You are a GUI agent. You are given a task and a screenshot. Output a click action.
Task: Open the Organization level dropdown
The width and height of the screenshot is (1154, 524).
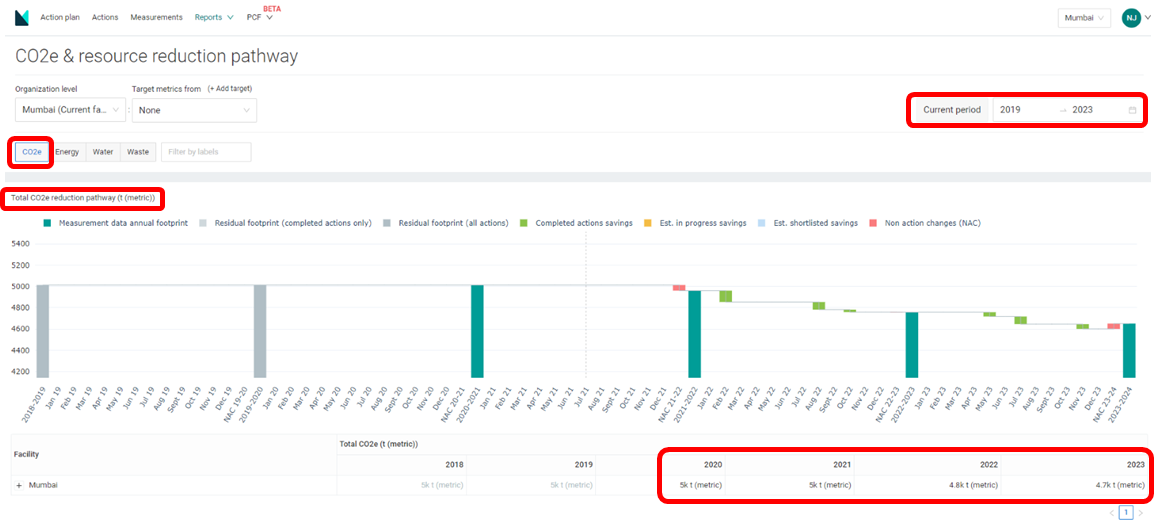coord(70,110)
